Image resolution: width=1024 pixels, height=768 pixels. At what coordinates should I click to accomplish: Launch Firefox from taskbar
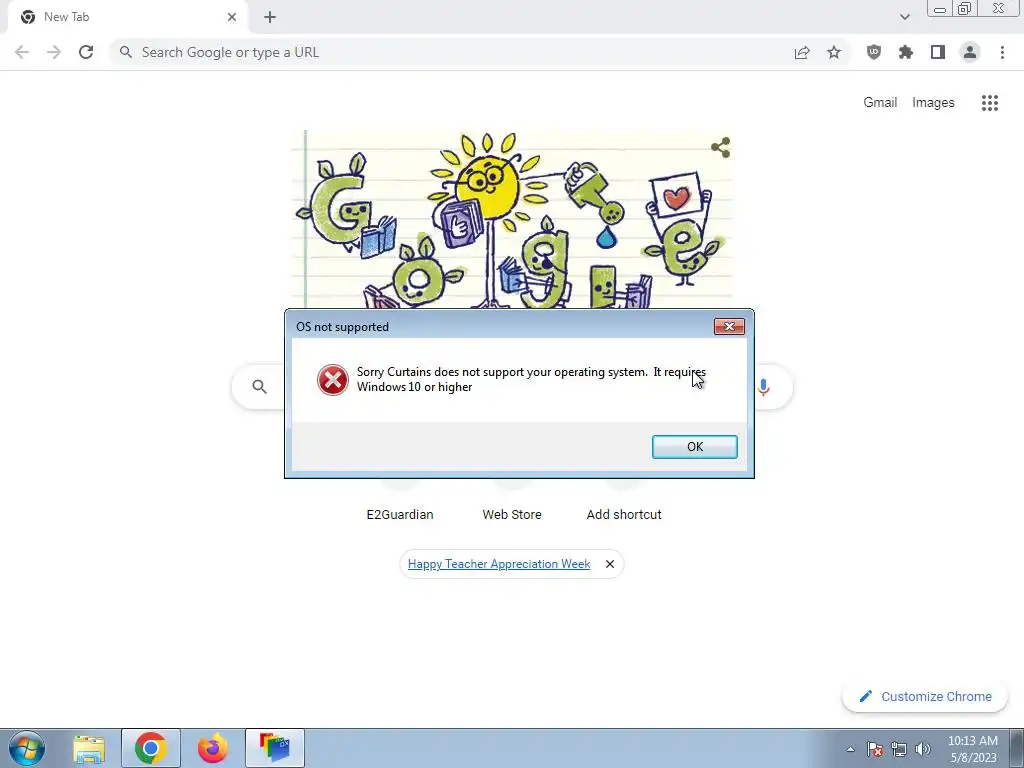pos(213,748)
